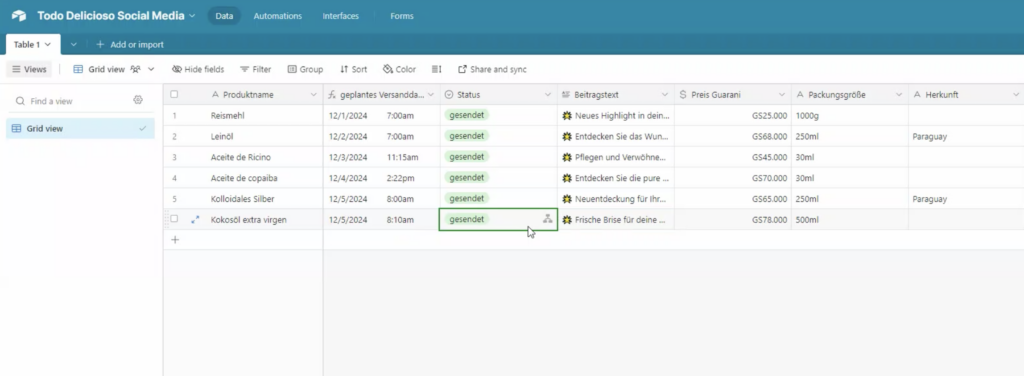Click the GS68.000 price cell
Viewport: 1024px width, 376px height.
pos(733,136)
